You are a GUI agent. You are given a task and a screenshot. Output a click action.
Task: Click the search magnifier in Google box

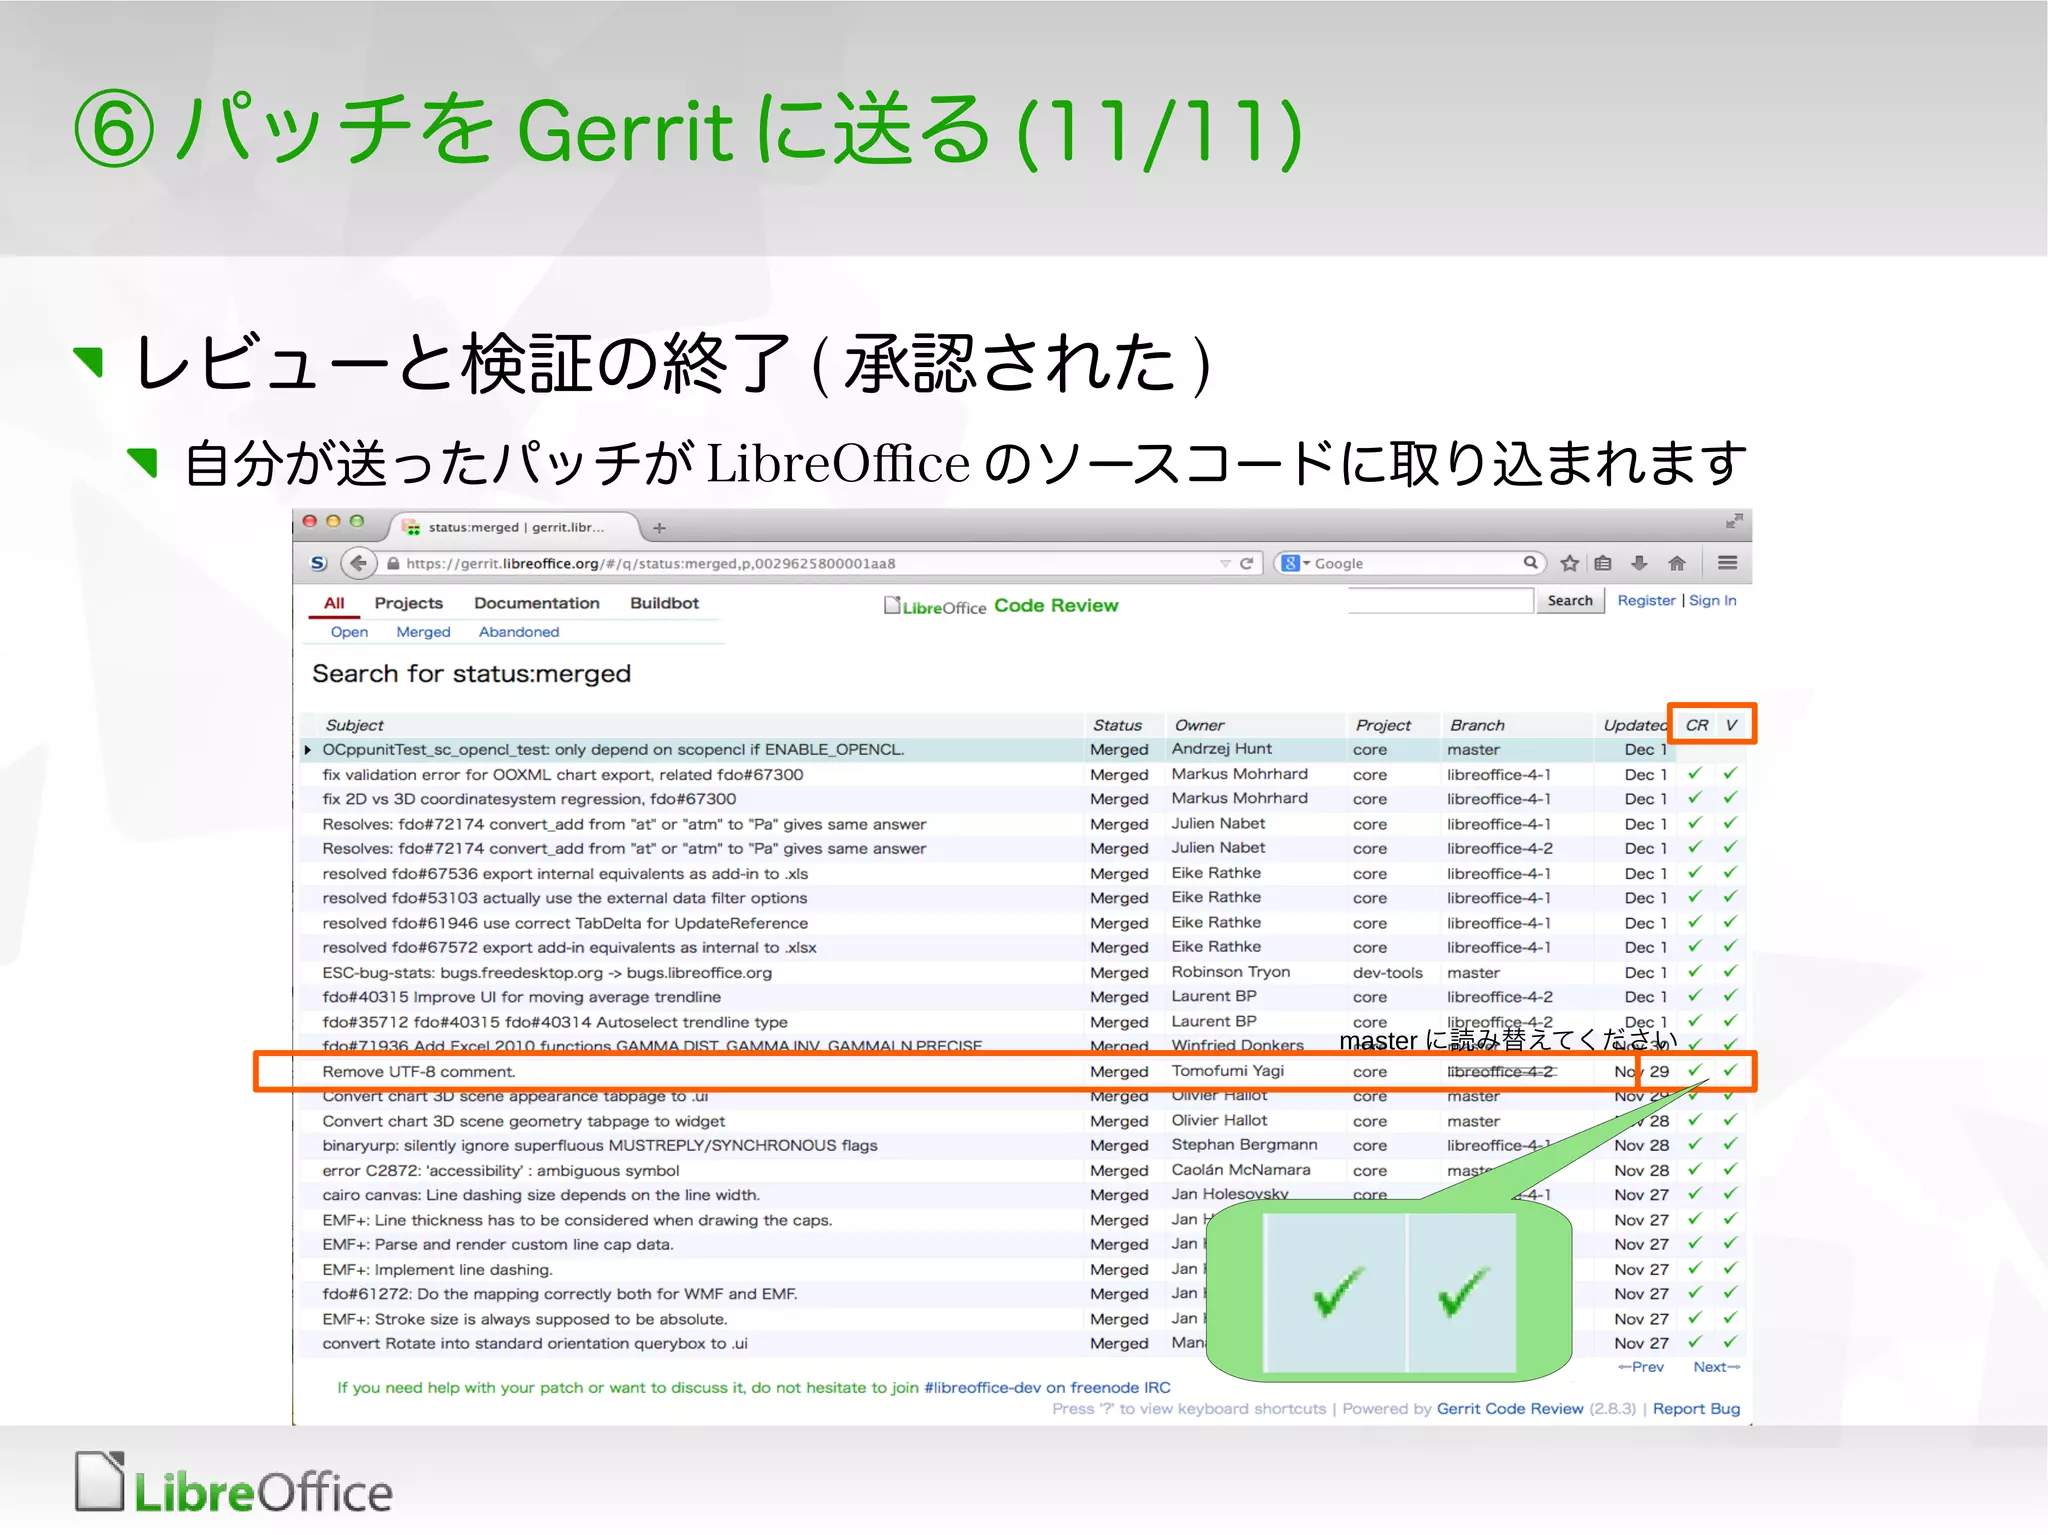(1530, 563)
